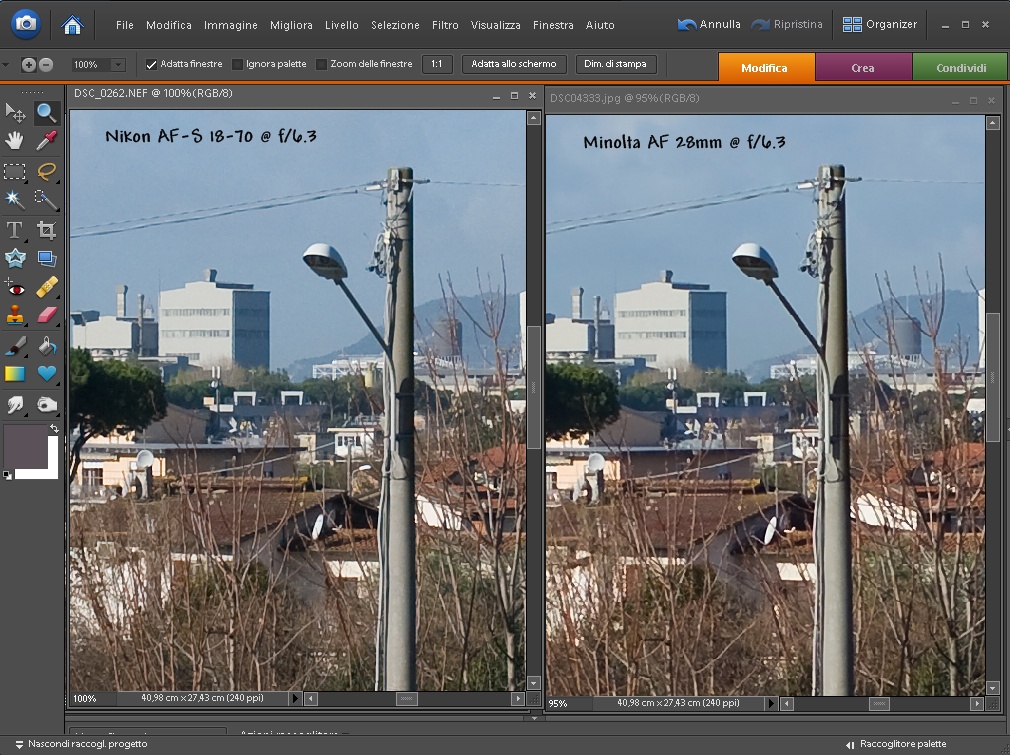The width and height of the screenshot is (1010, 755).
Task: Select the Clone Stamp tool
Action: (15, 315)
